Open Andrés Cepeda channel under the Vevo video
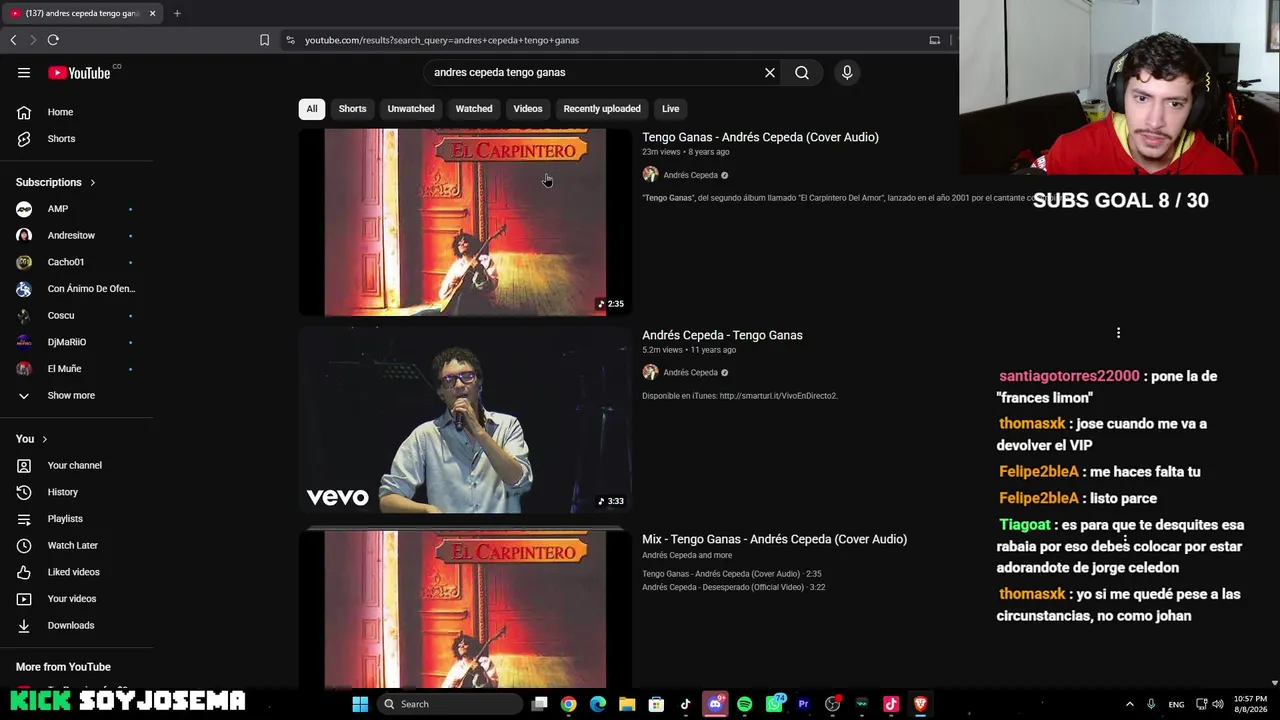The width and height of the screenshot is (1280, 720). (690, 373)
